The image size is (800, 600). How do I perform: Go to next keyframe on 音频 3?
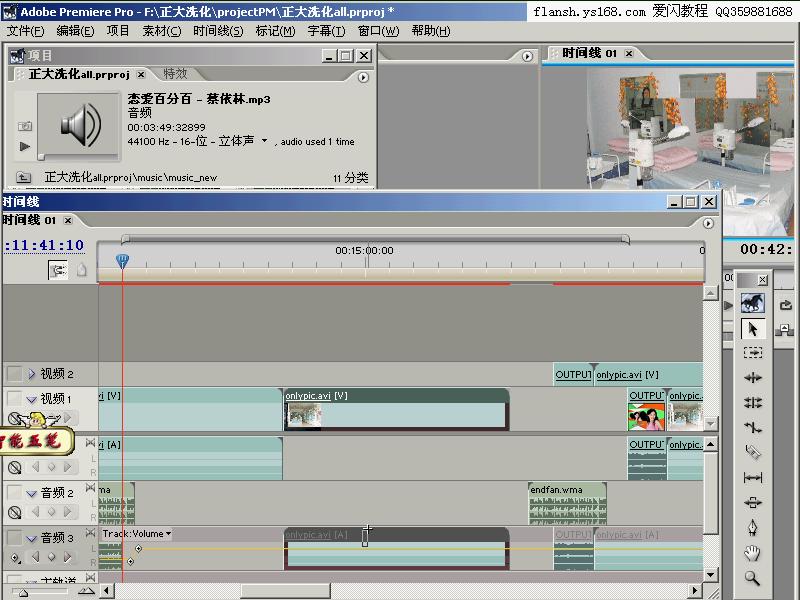coord(67,557)
